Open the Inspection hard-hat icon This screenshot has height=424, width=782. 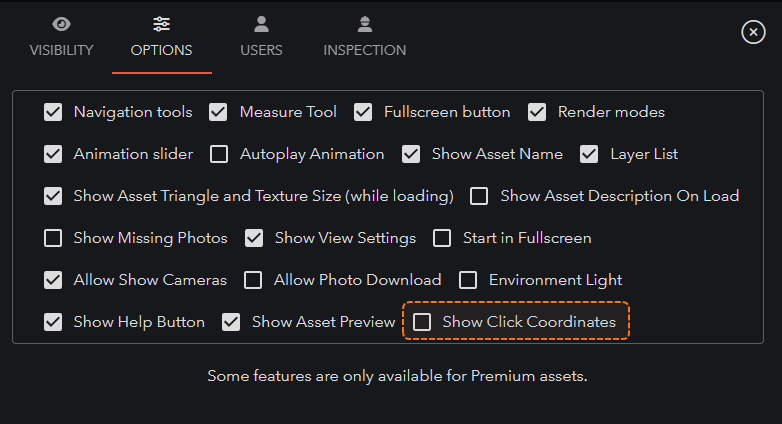(365, 24)
